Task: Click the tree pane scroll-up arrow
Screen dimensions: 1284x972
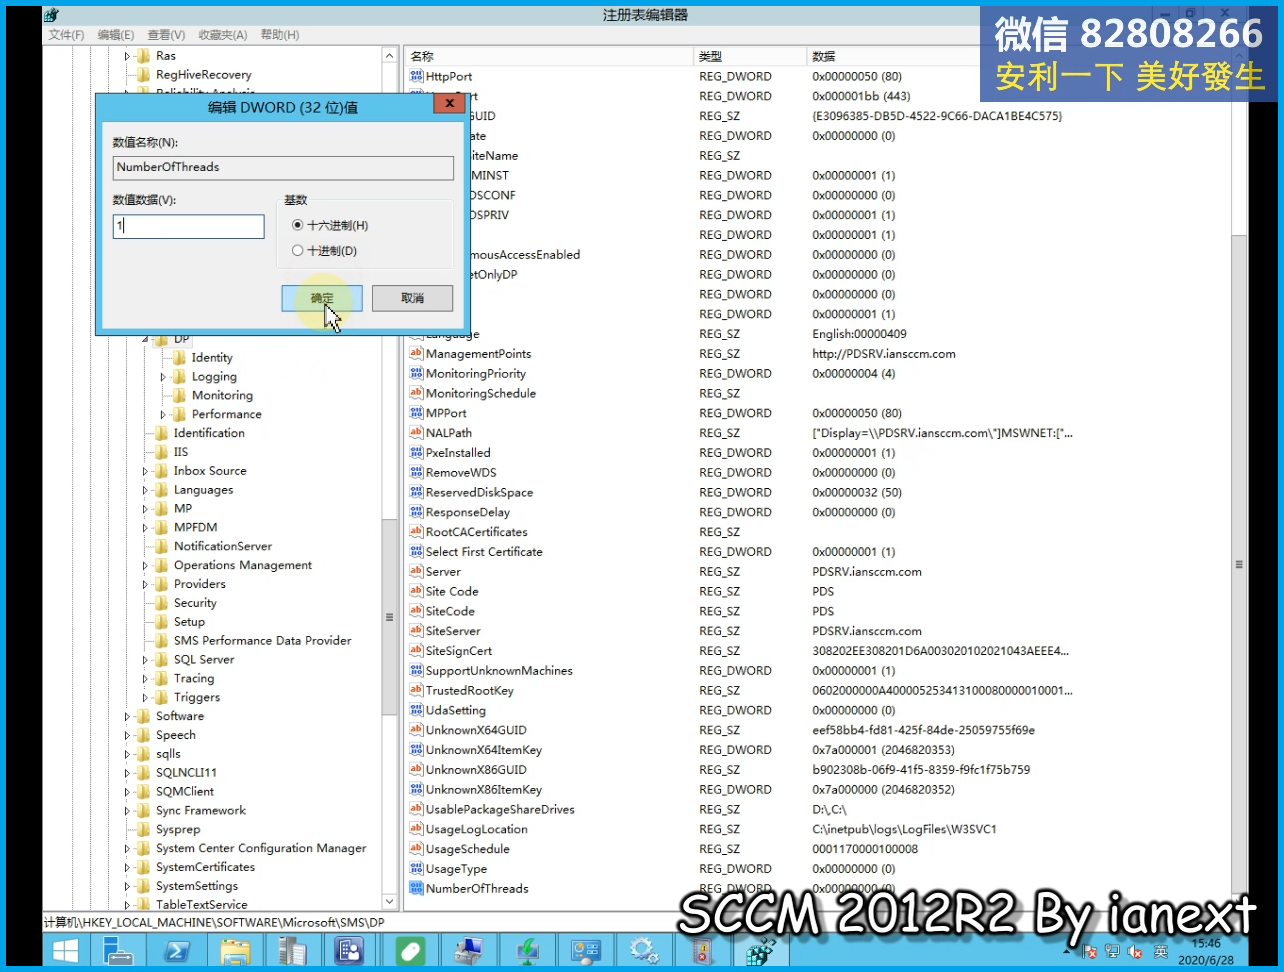Action: pyautogui.click(x=390, y=56)
